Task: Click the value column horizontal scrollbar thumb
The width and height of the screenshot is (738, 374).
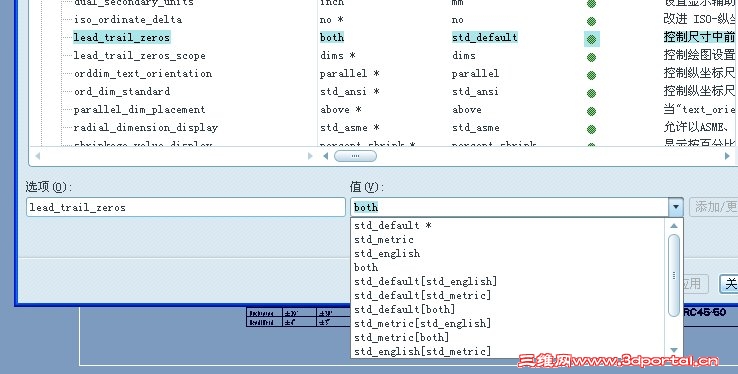Action: click(355, 156)
